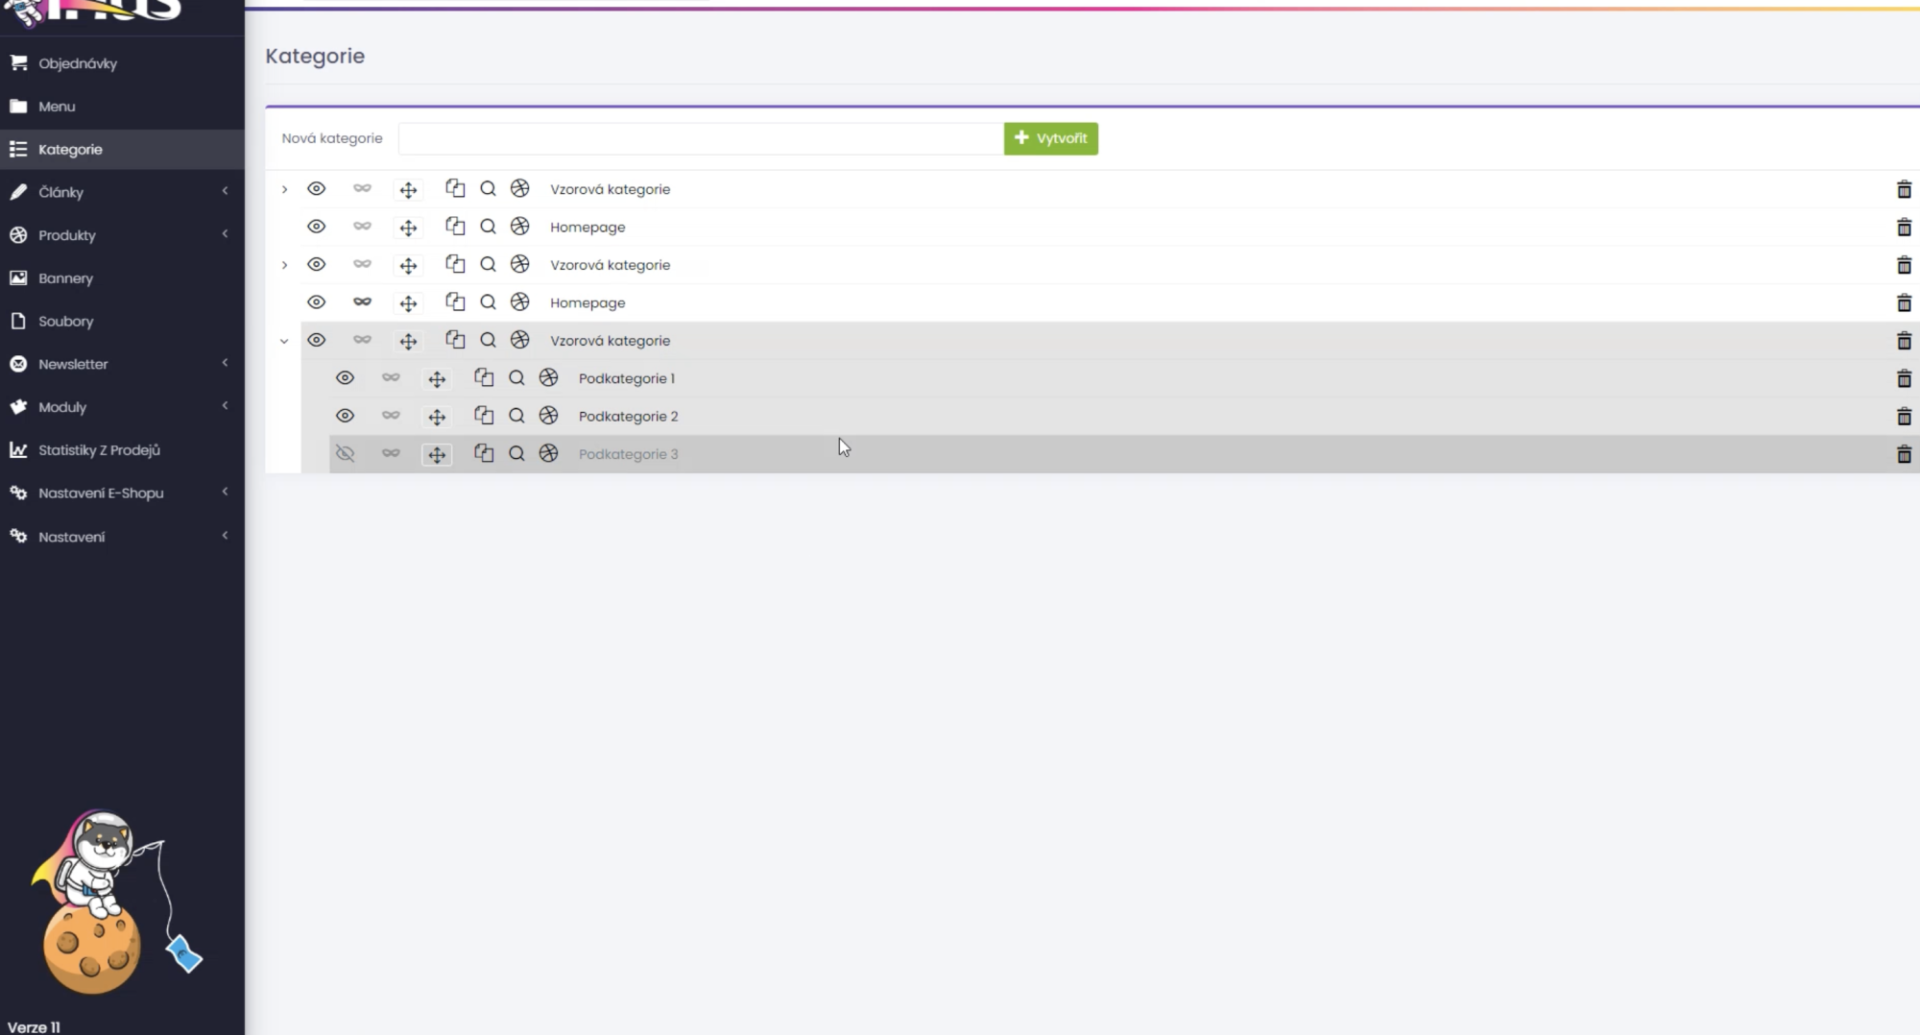
Task: Click the astronaut dog mascot image
Action: (x=115, y=900)
